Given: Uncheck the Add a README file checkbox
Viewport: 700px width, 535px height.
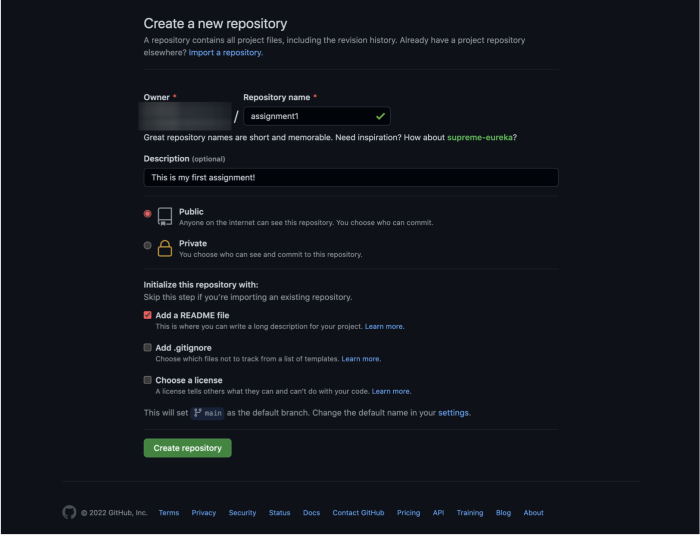Looking at the screenshot, I should pyautogui.click(x=148, y=315).
